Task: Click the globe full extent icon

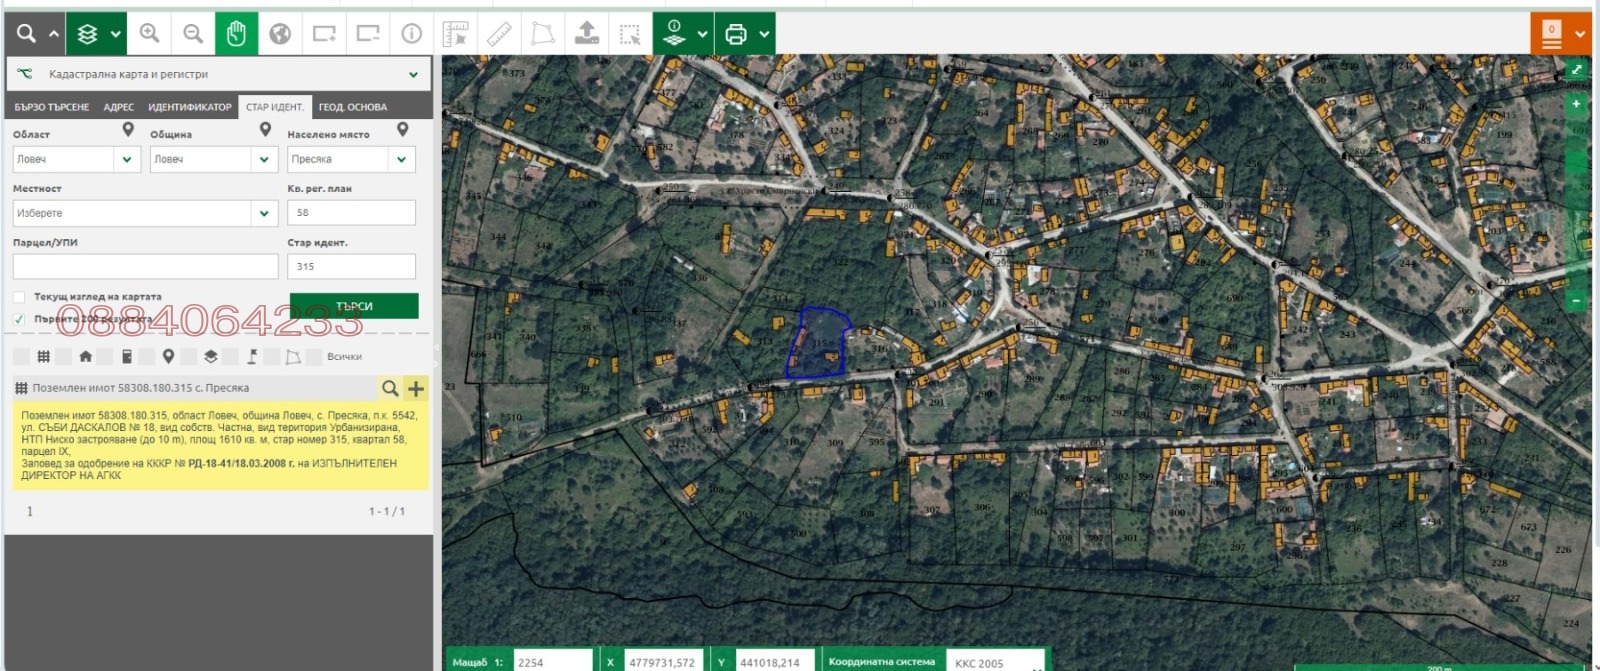Action: point(280,34)
